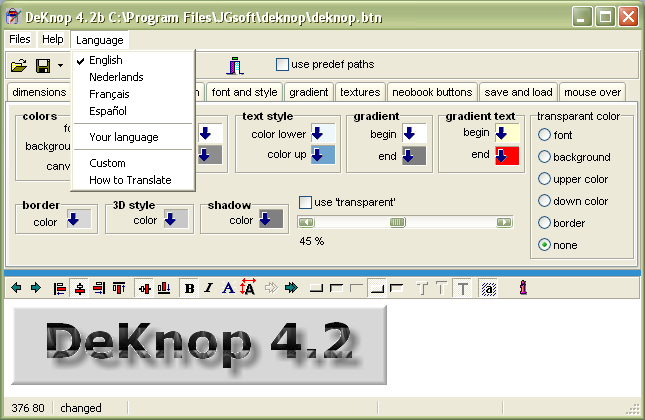
Task: Click the teal left arrow icon
Action: click(x=16, y=288)
